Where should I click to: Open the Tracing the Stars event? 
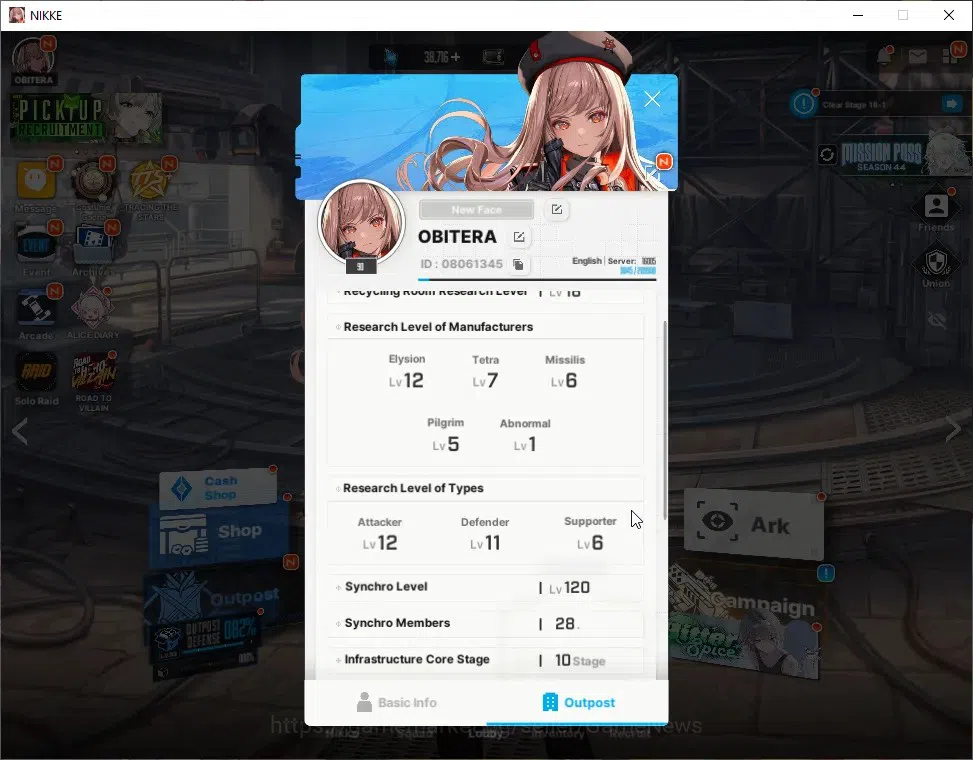[150, 187]
